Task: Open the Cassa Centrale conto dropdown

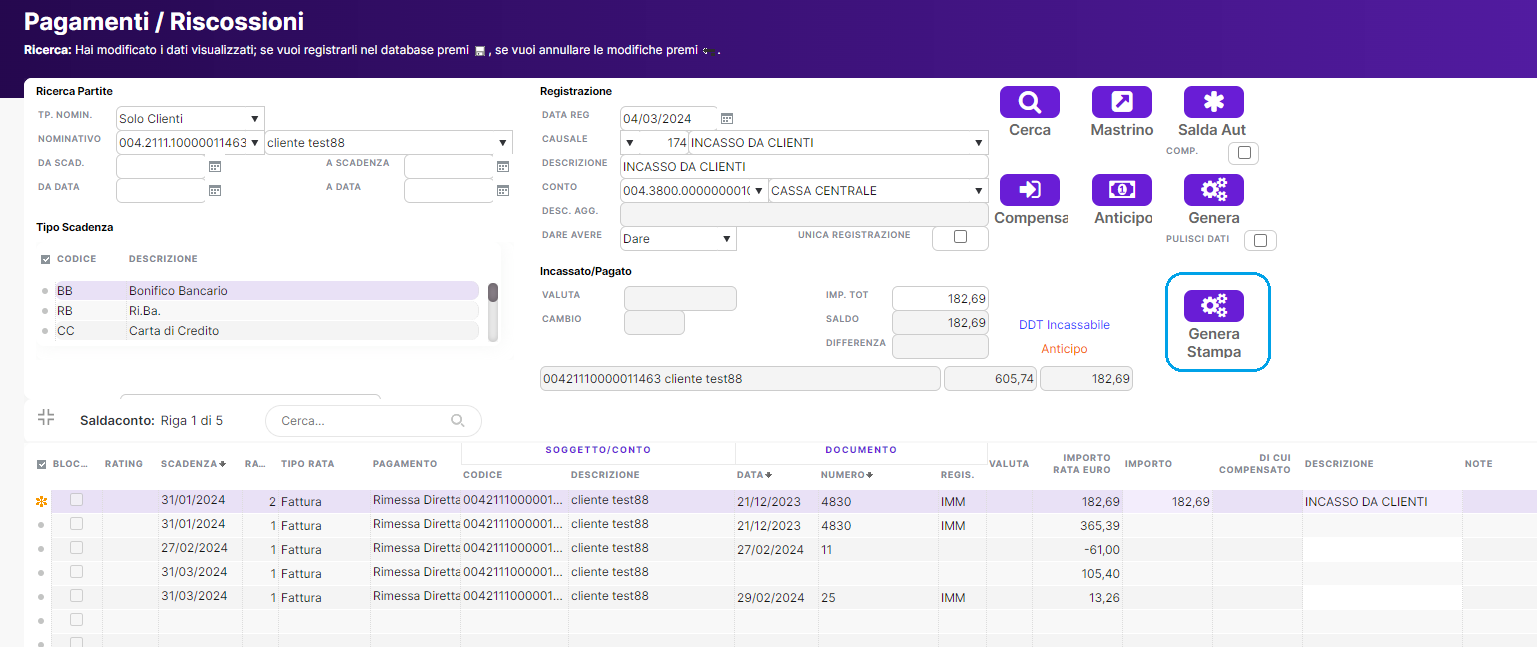Action: point(877,191)
